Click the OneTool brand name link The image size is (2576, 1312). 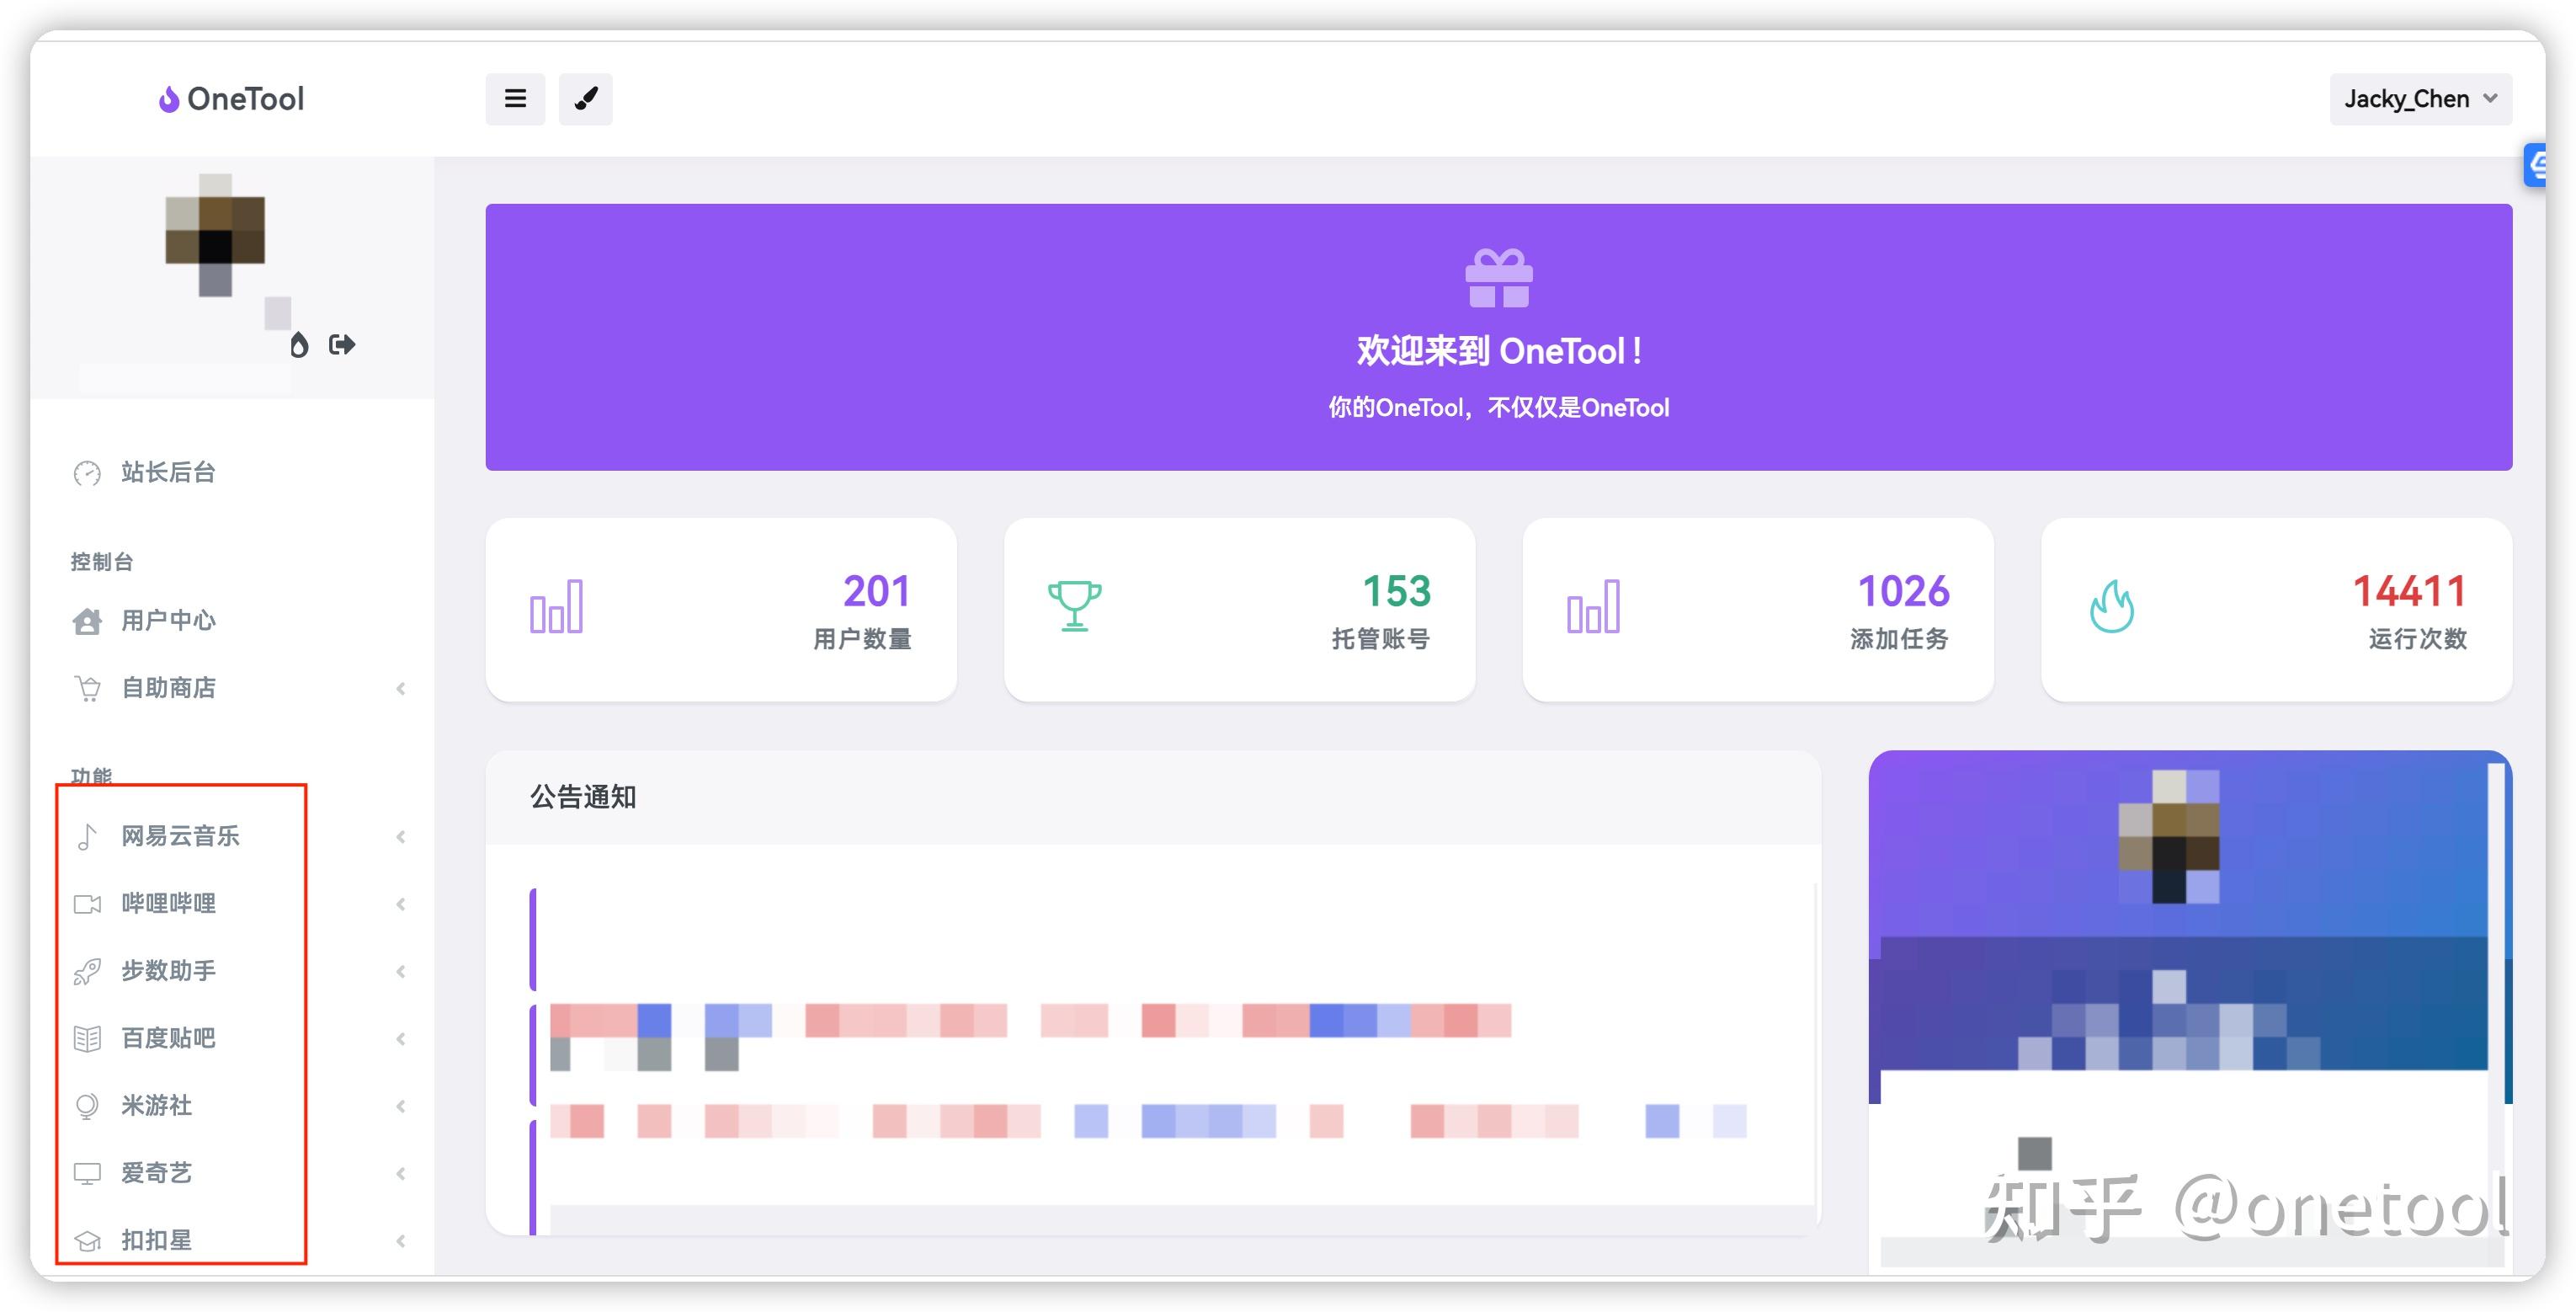coord(245,99)
